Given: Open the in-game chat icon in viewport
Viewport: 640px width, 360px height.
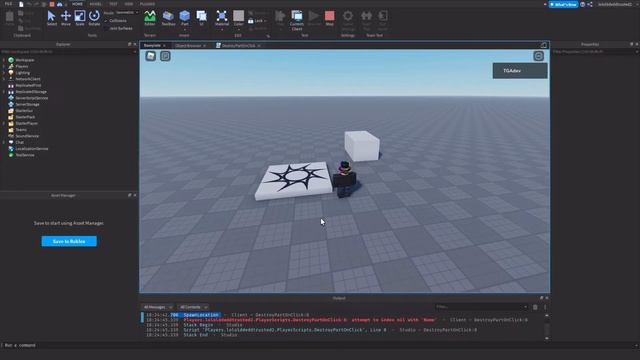Looking at the screenshot, I should click(165, 56).
